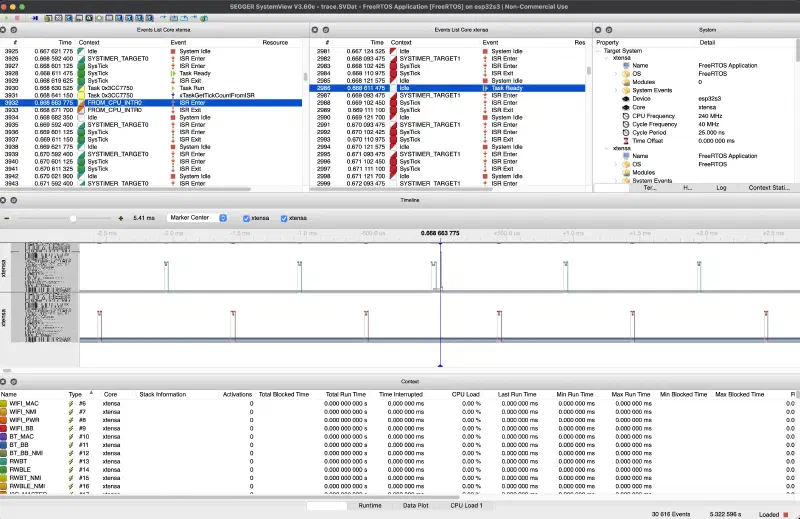Open the CPU Load 1 tab
This screenshot has height=519, width=800.
click(x=466, y=506)
